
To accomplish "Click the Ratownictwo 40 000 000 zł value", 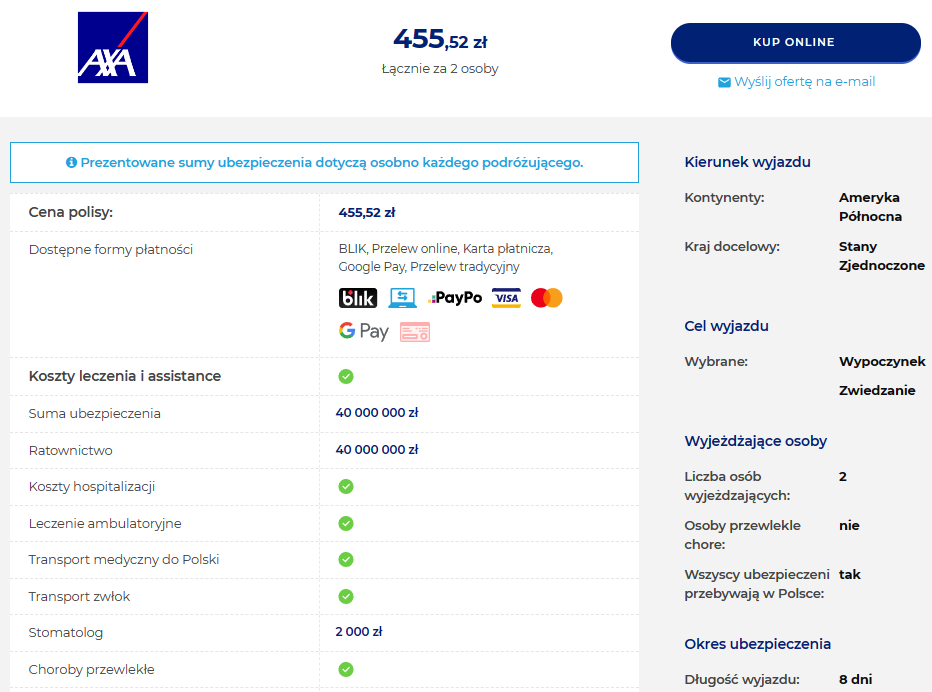I will (377, 449).
